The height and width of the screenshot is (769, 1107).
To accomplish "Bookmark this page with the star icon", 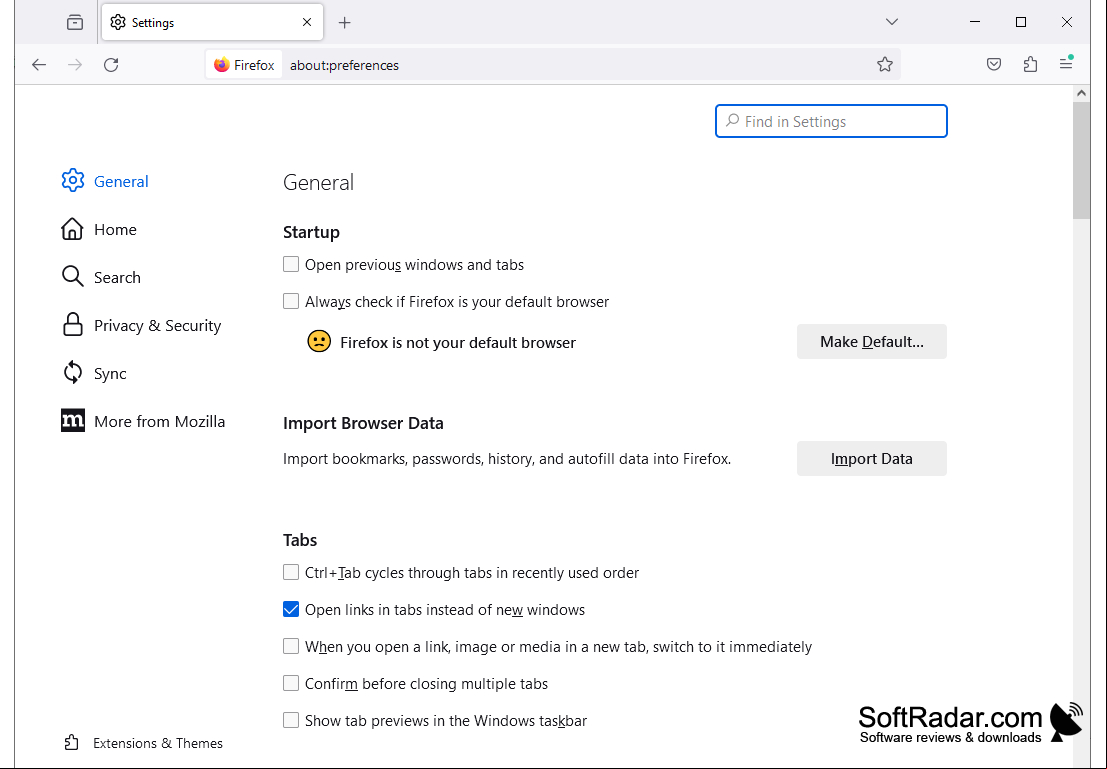I will pos(885,65).
